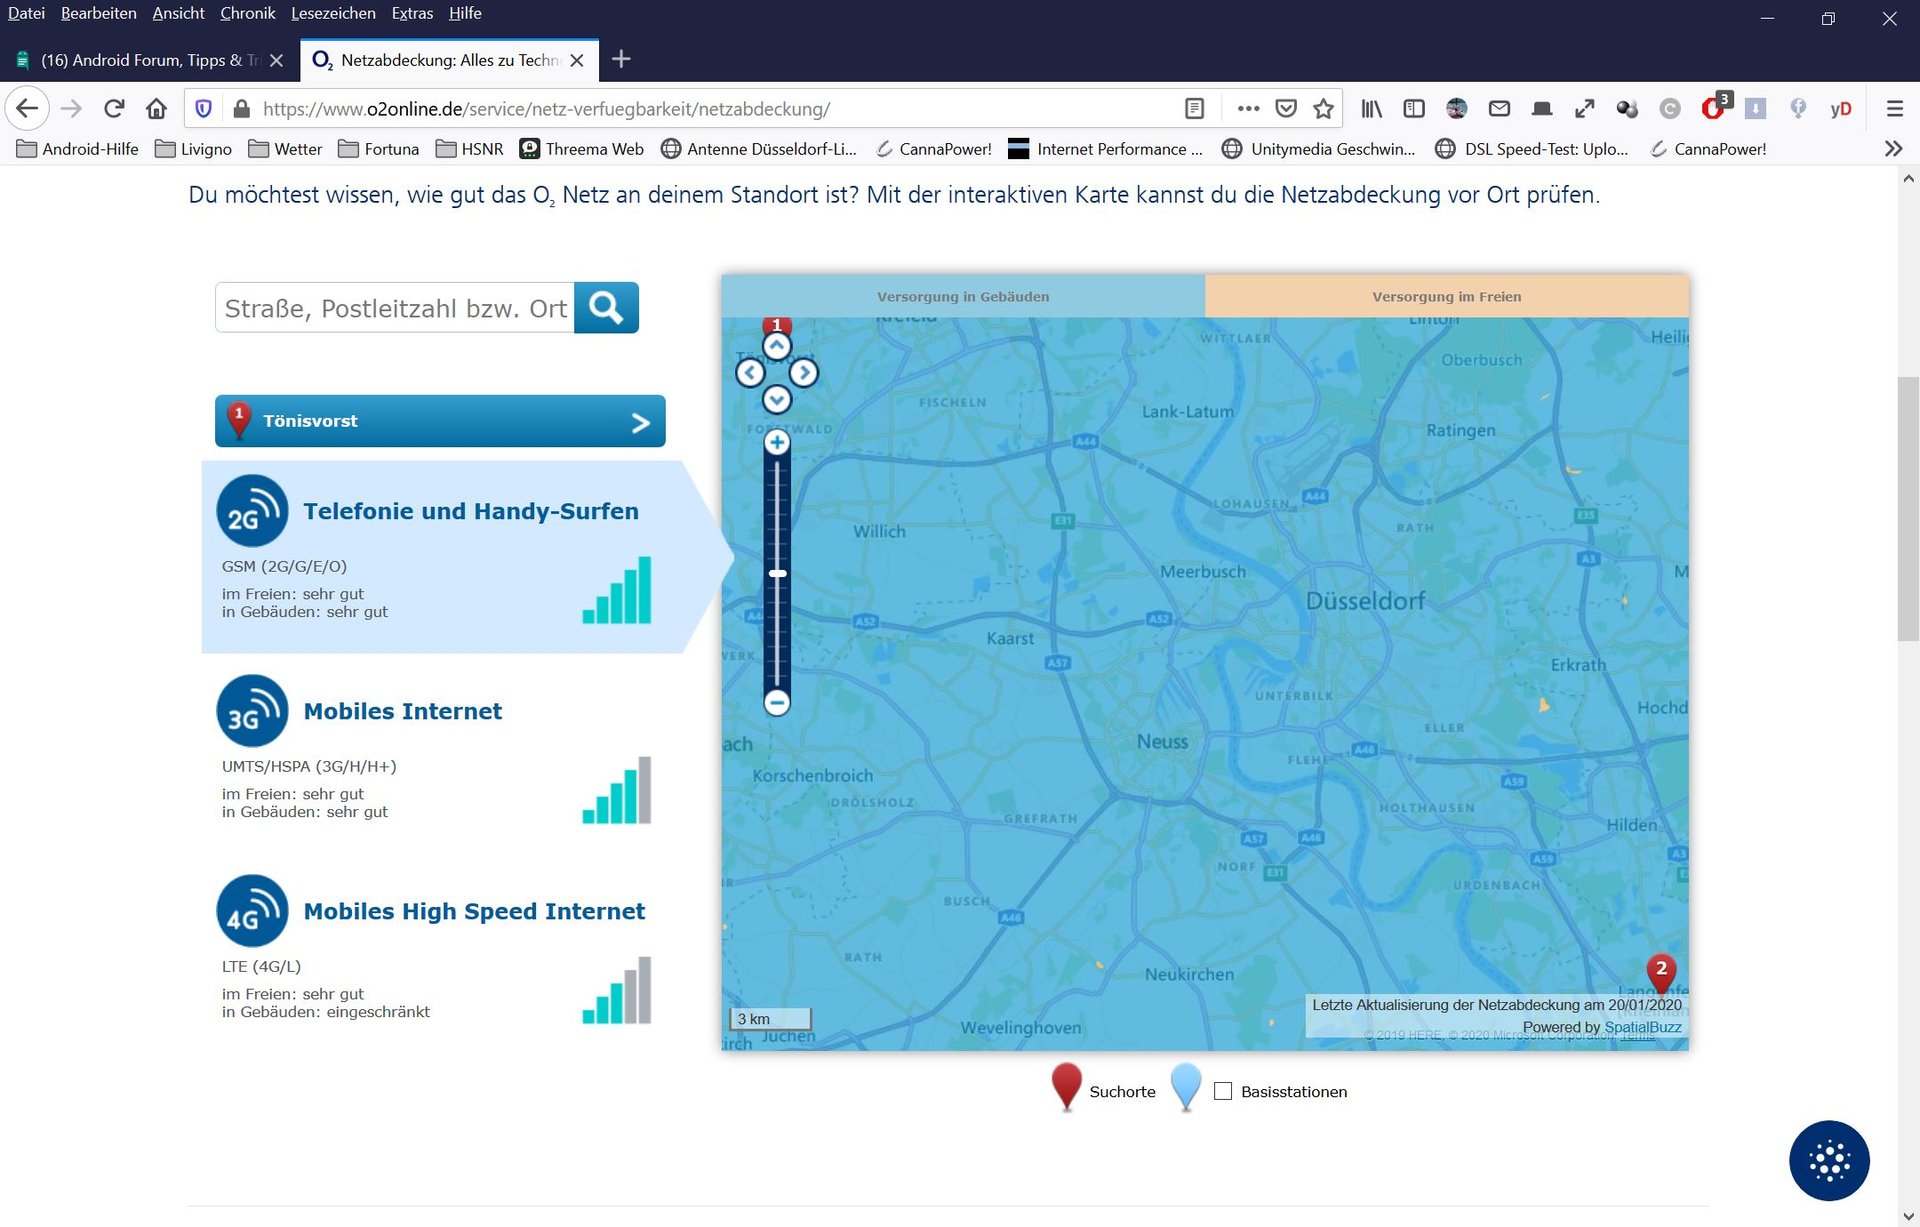Open Telefonie und Handy-Surfen section
Image resolution: width=1920 pixels, height=1227 pixels.
click(470, 511)
